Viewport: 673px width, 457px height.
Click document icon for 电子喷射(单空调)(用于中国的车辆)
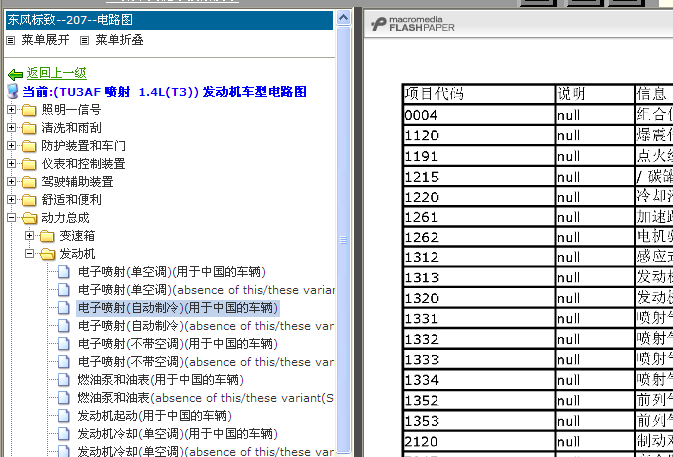click(x=64, y=272)
